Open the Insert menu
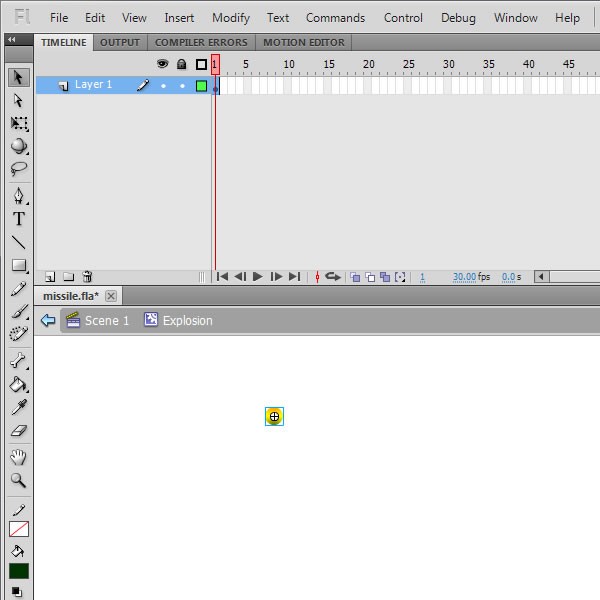The height and width of the screenshot is (600, 600). (179, 18)
